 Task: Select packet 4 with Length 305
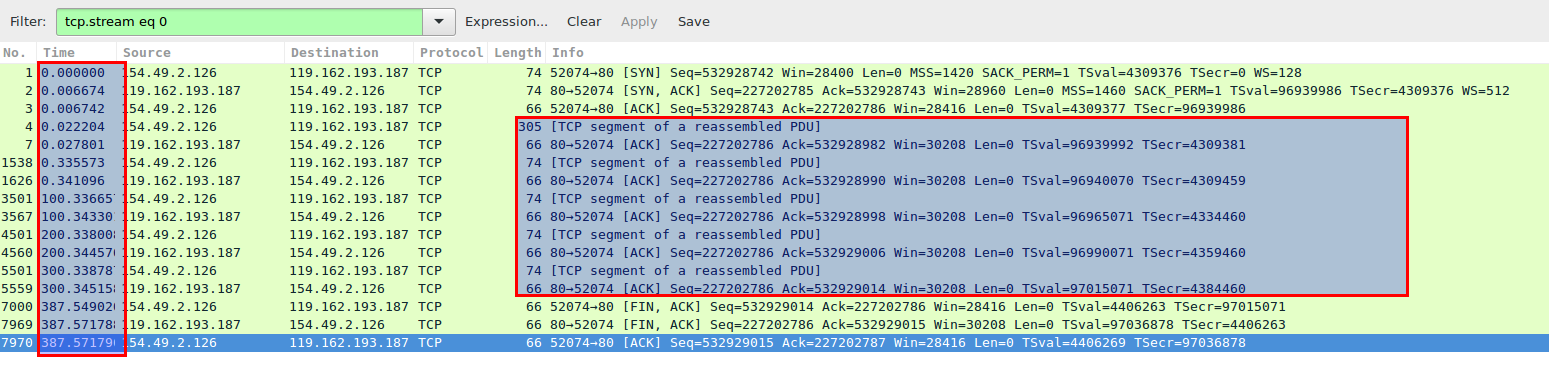(774, 127)
